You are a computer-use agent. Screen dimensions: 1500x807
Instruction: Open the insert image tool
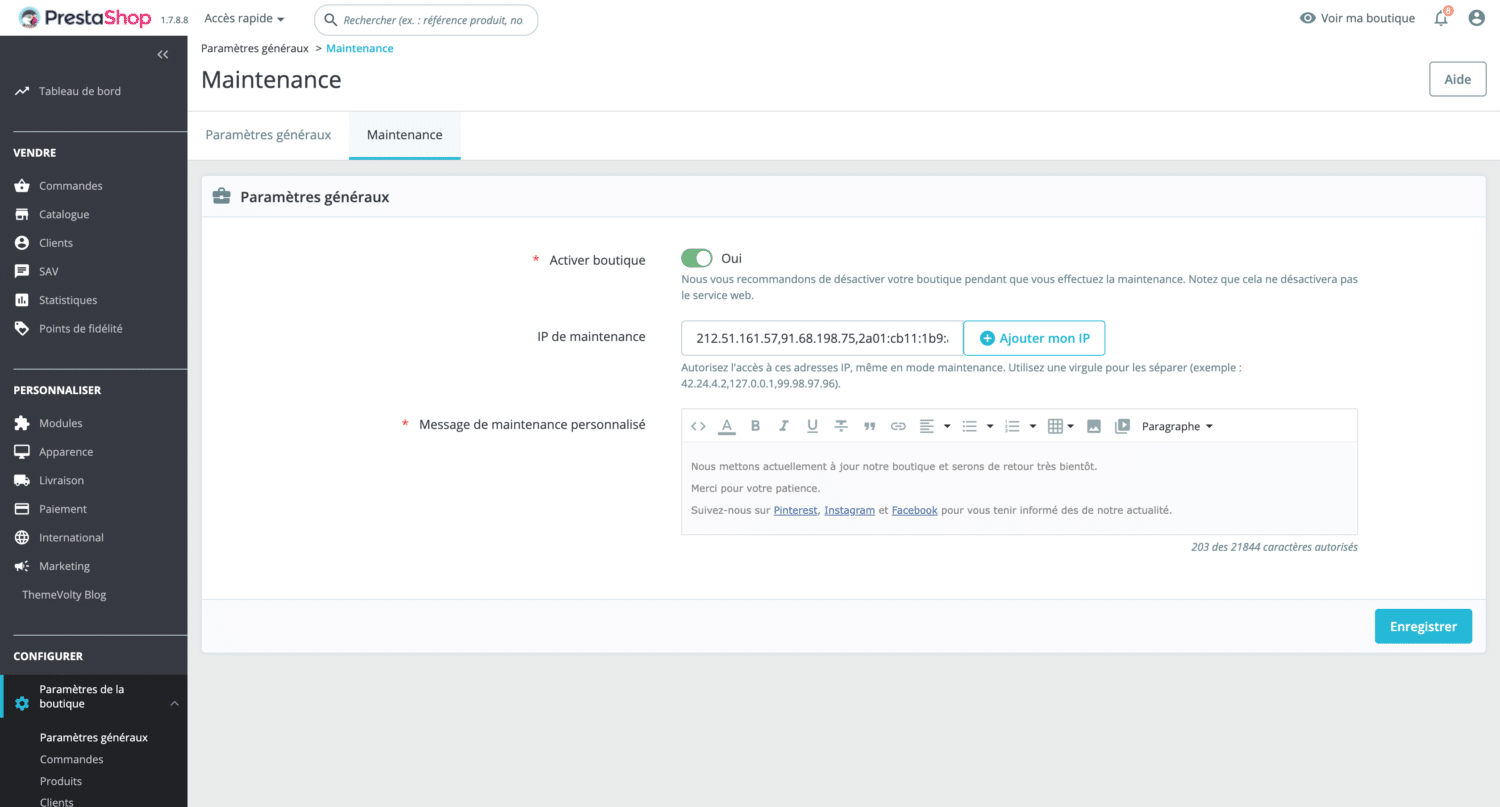point(1094,425)
